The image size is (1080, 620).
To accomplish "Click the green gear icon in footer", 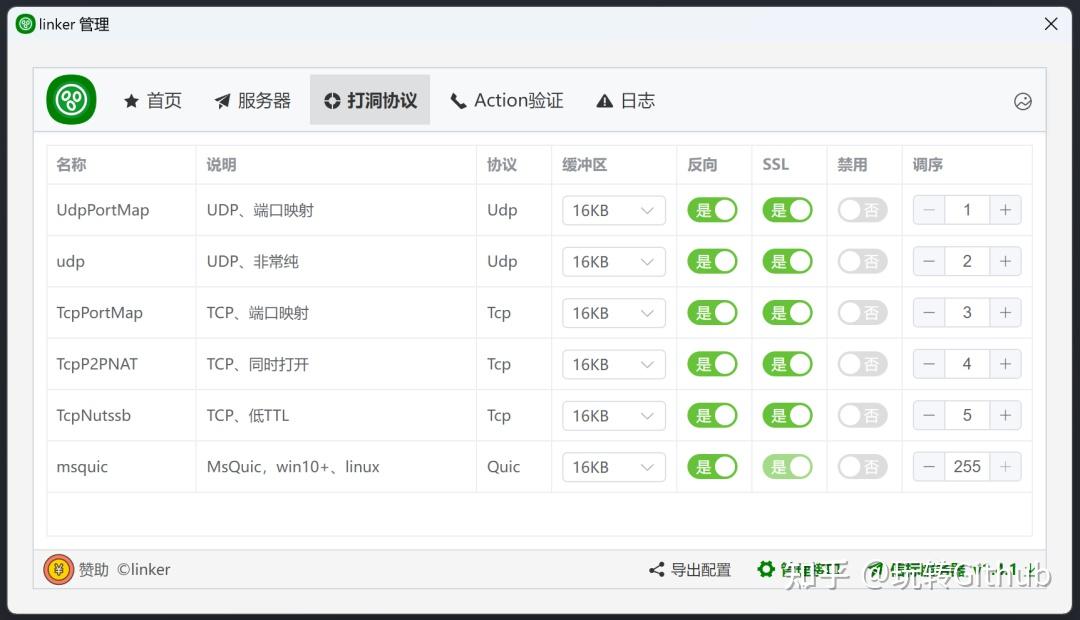I will [x=766, y=569].
